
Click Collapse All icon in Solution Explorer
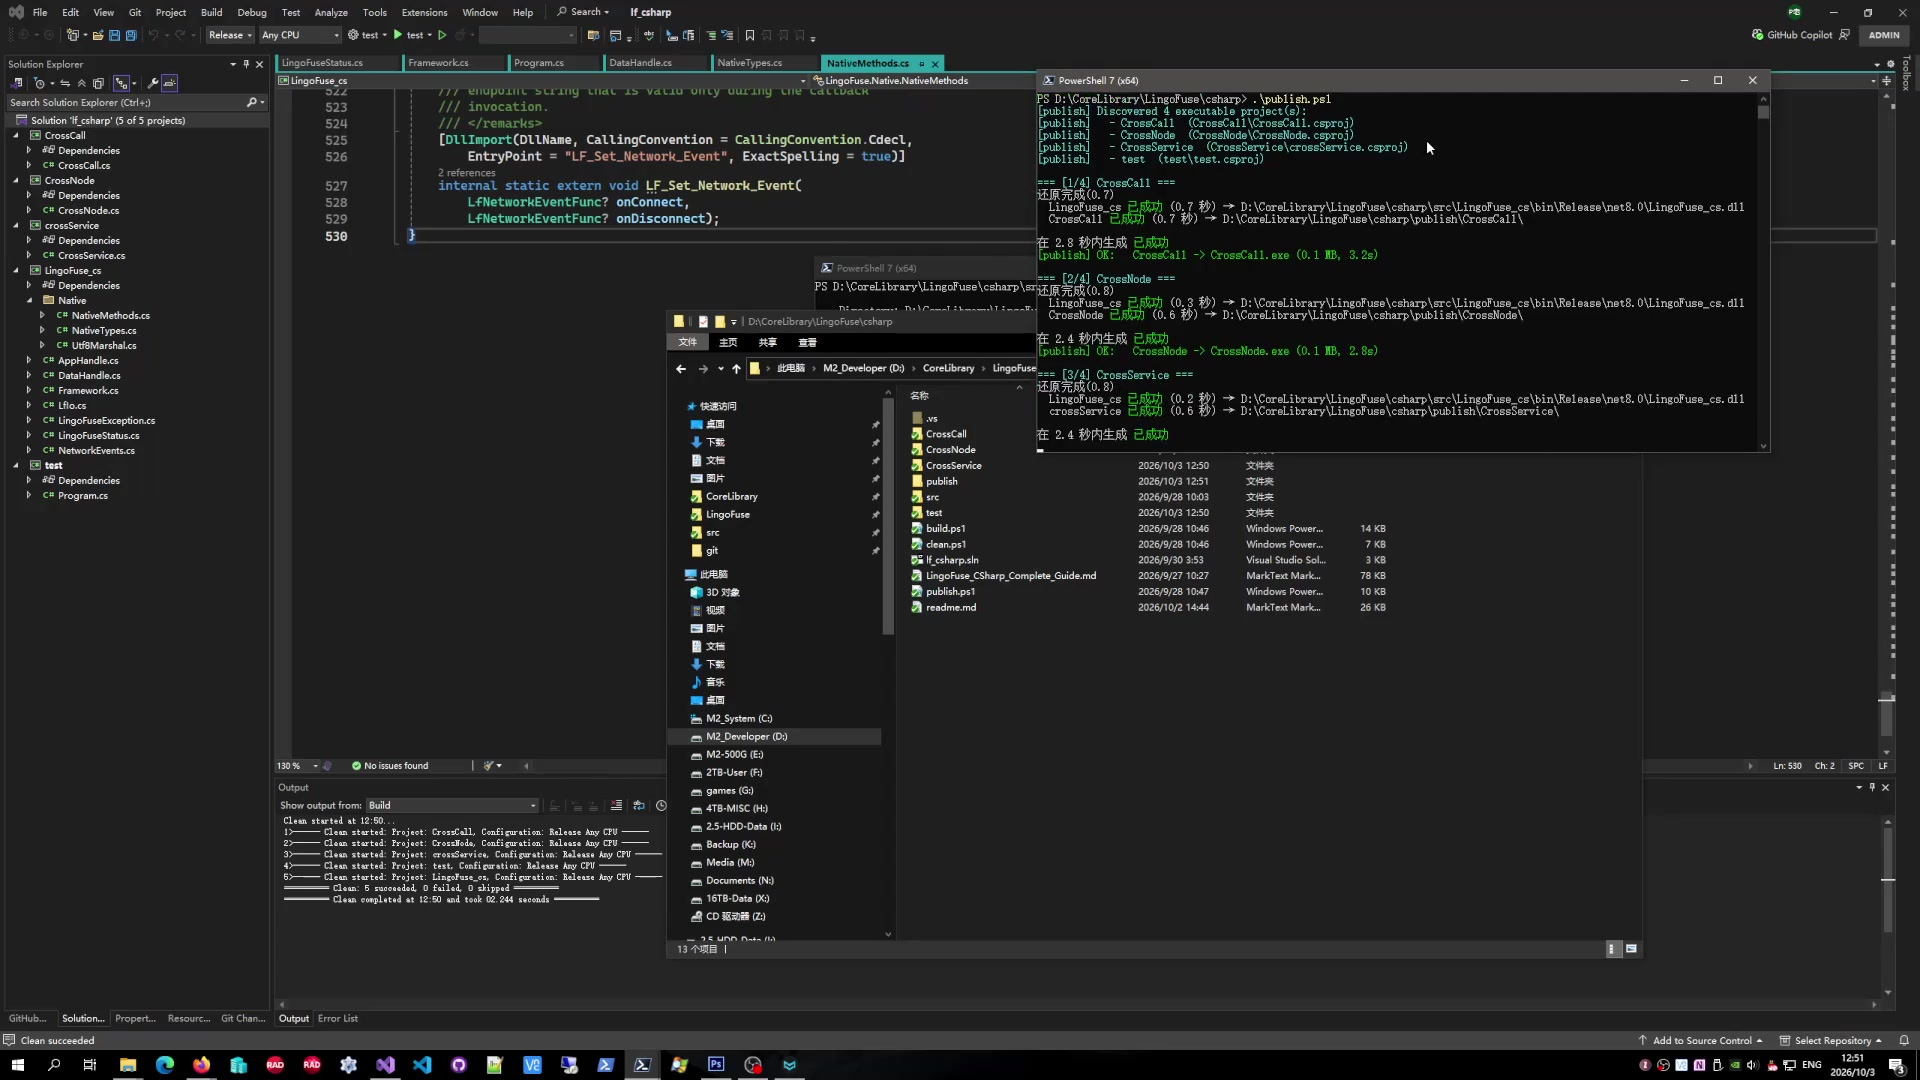pyautogui.click(x=82, y=83)
